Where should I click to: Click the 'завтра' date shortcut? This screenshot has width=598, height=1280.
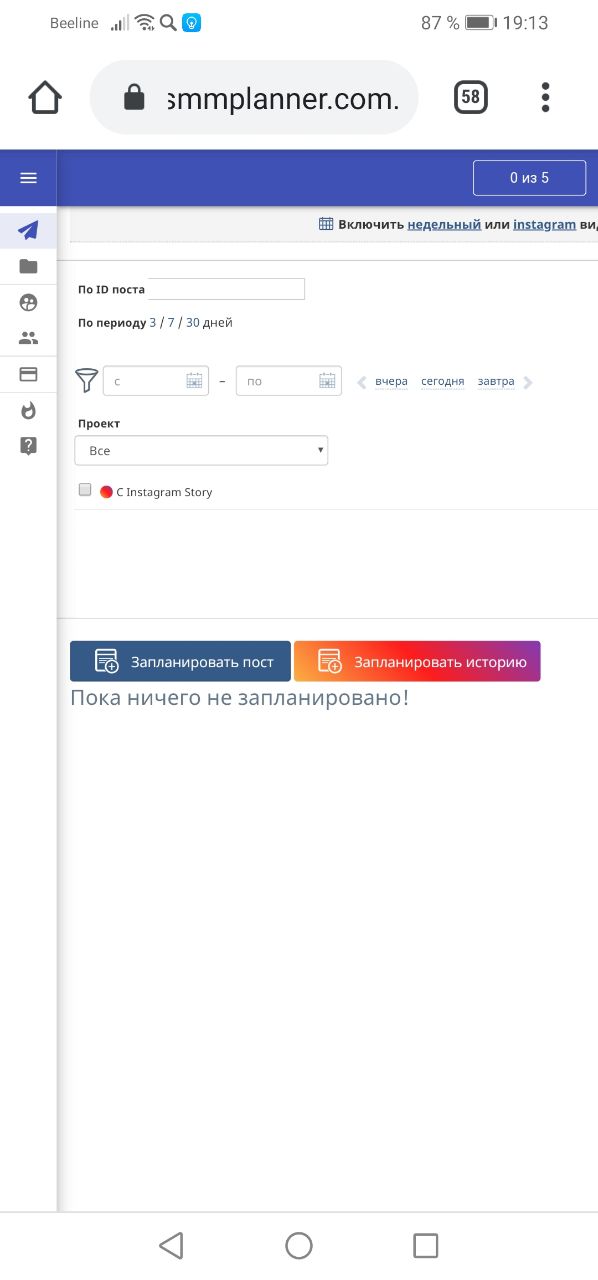[x=496, y=382]
